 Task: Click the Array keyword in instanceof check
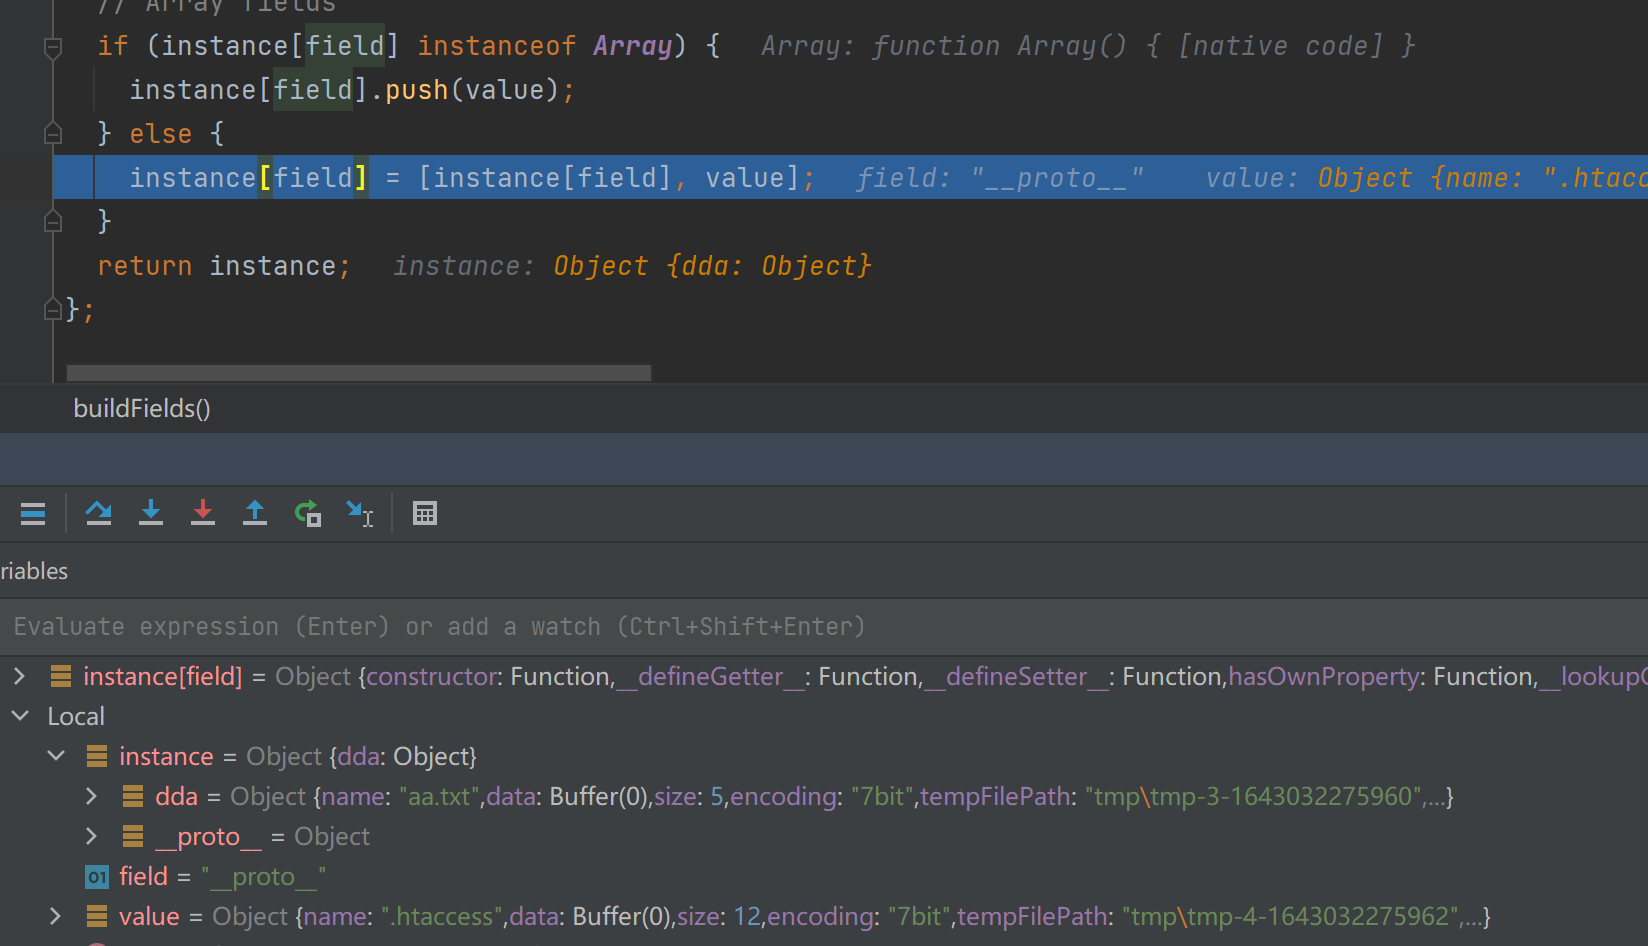(x=632, y=46)
